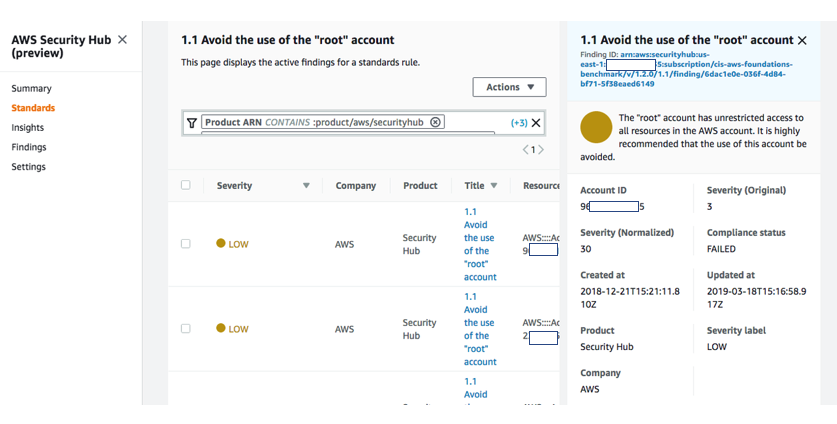
Task: Clear all filters with the X icon
Action: click(x=536, y=123)
